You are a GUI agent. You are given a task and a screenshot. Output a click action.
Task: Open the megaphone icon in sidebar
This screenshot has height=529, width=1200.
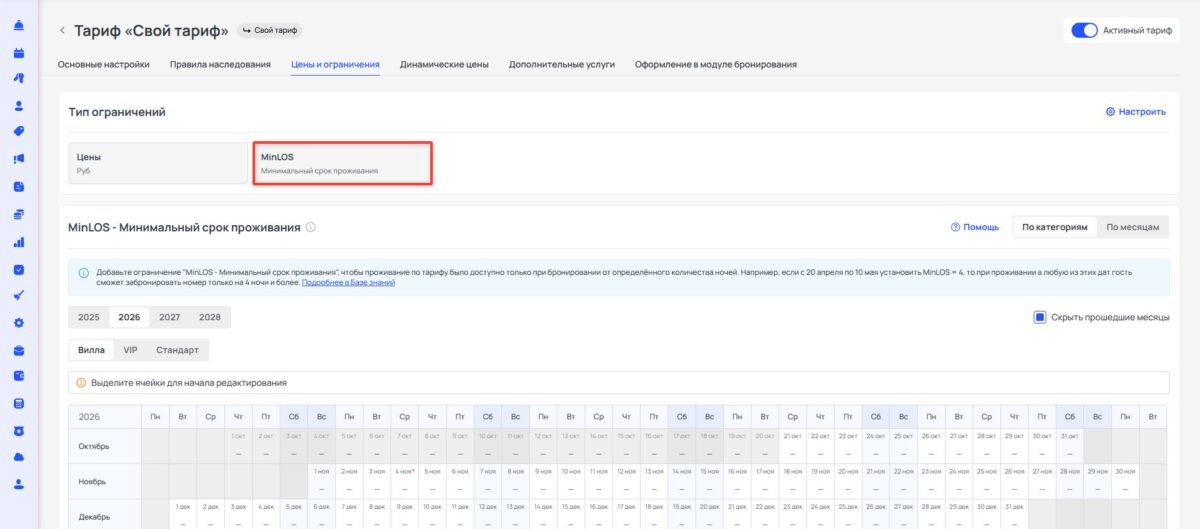(x=19, y=158)
